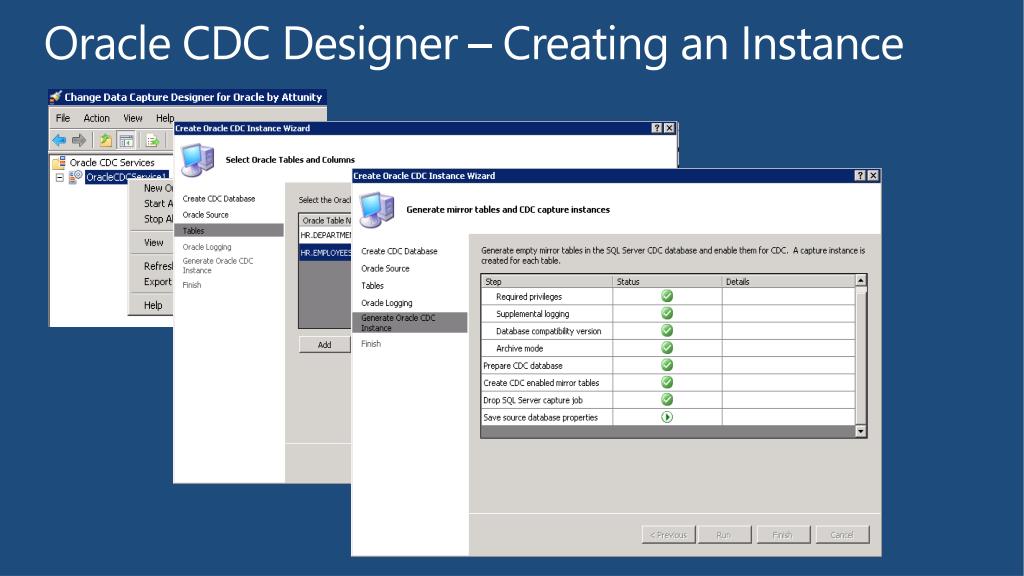Click the Cancel button in the wizard
1024x576 pixels.
click(842, 535)
